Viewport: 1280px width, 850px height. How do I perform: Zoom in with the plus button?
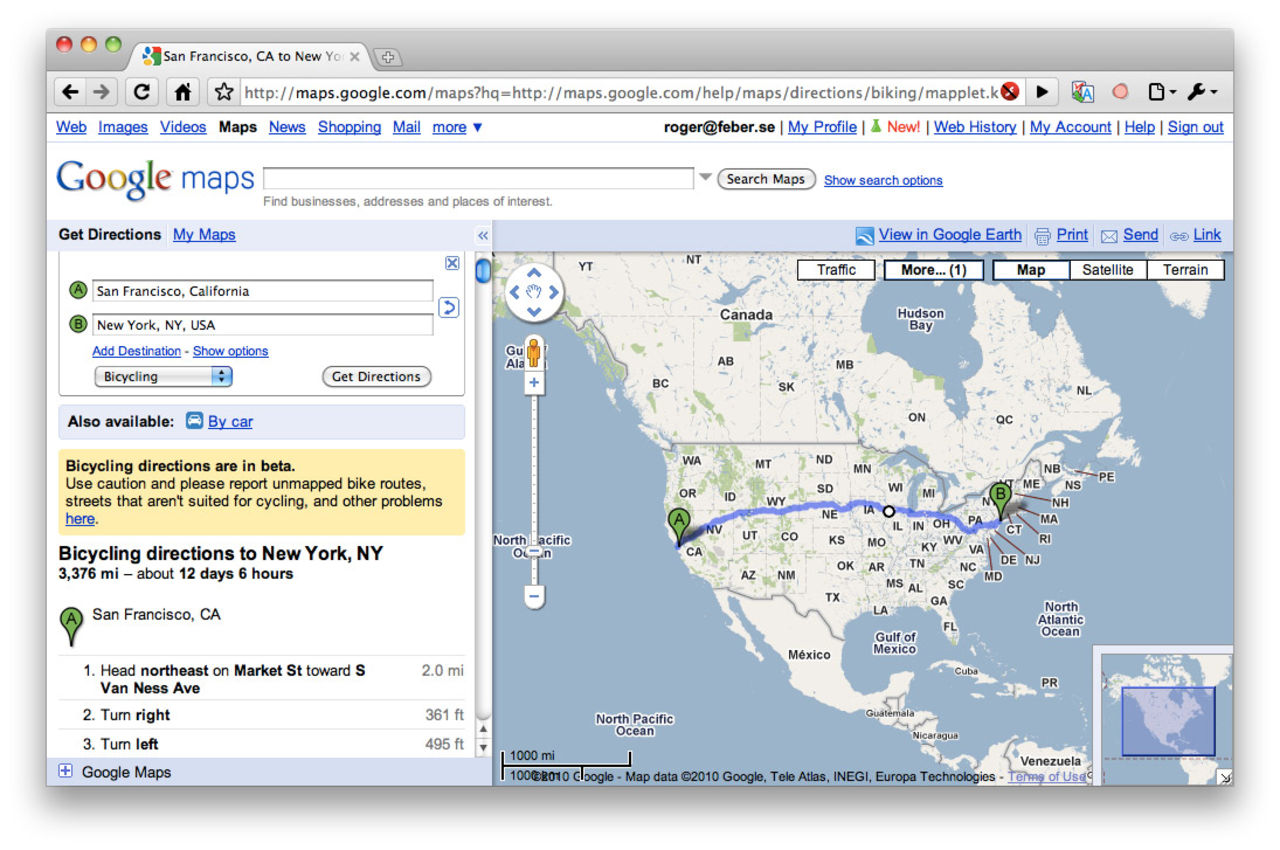tap(534, 382)
